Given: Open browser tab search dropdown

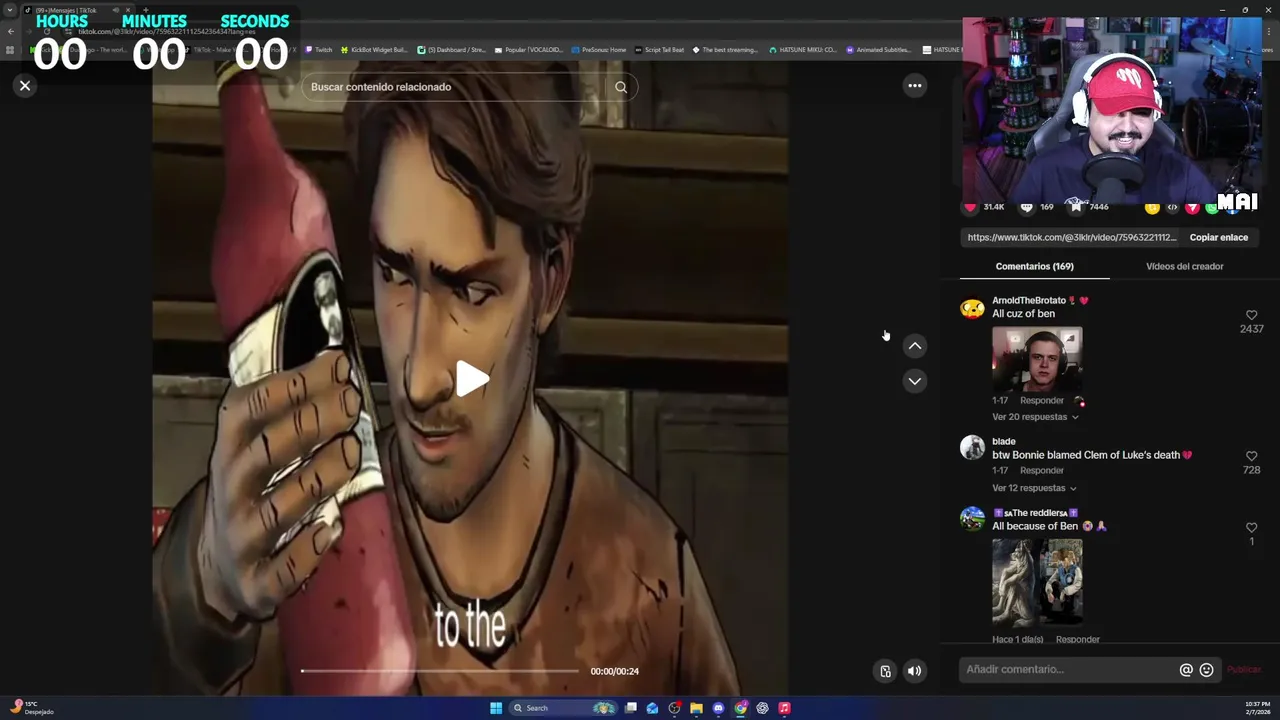Looking at the screenshot, I should tap(10, 11).
